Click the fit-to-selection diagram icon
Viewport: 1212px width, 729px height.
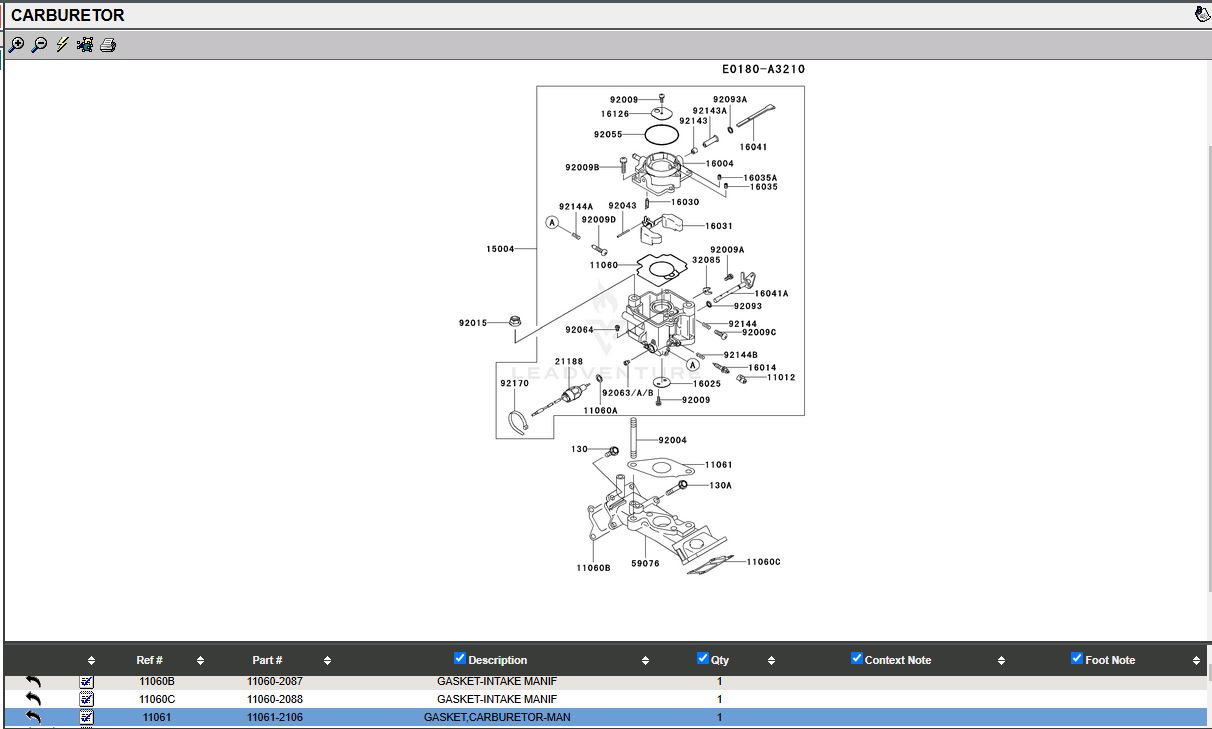85,45
